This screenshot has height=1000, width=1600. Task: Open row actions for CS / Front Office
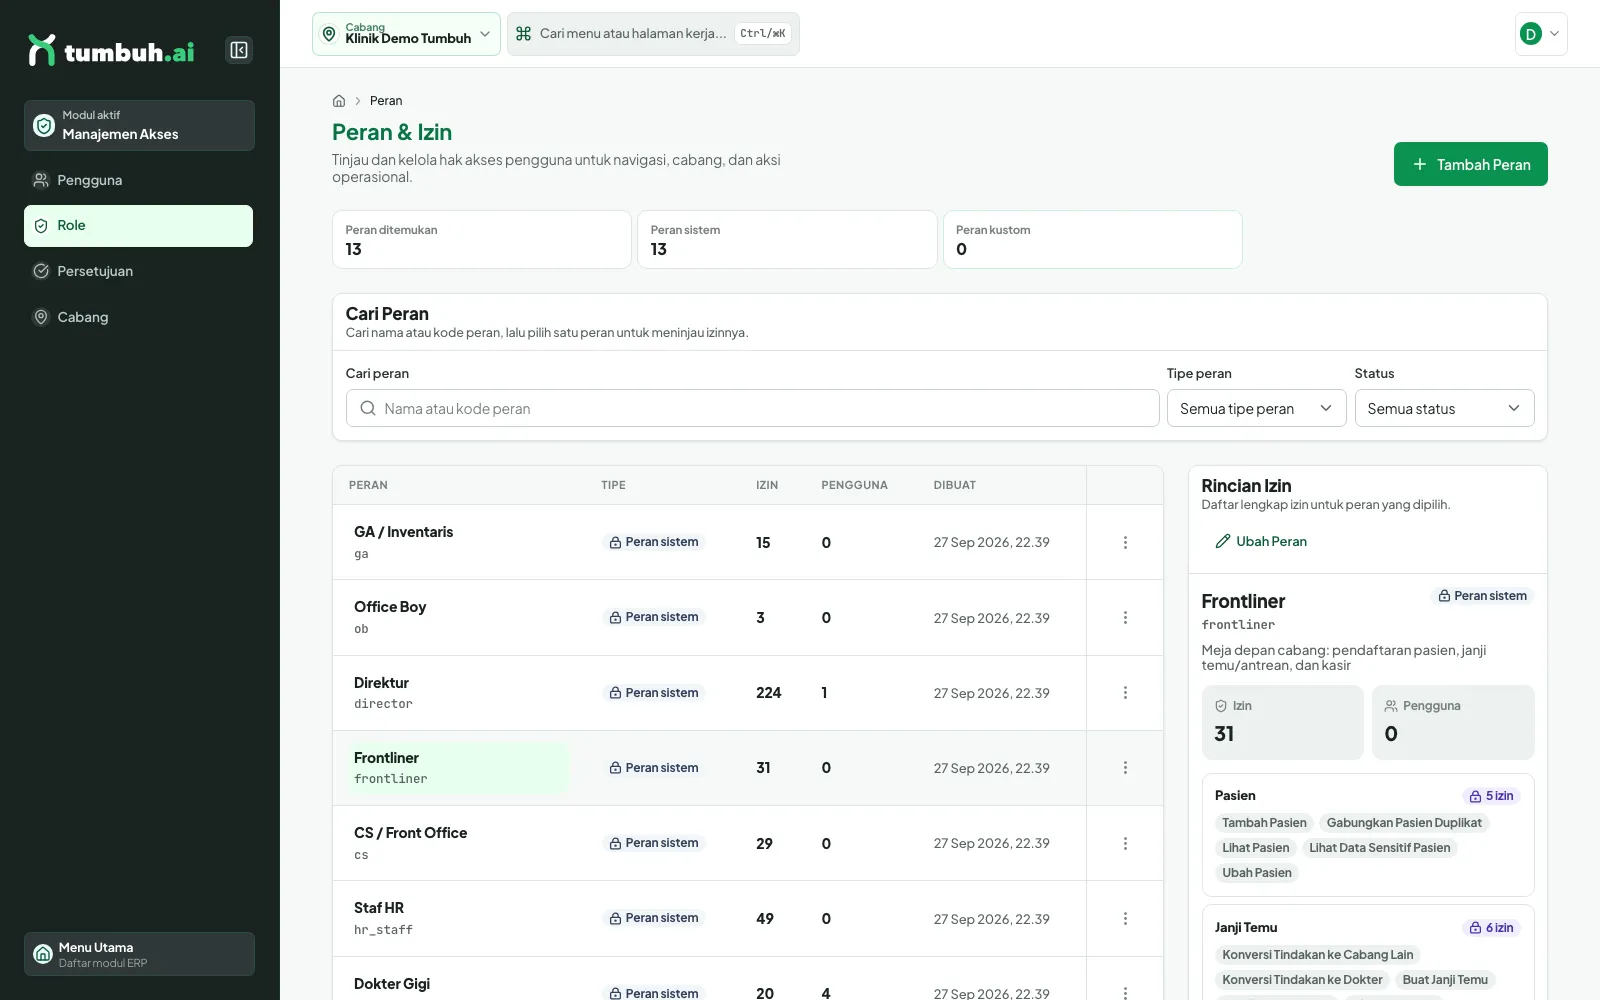(1125, 843)
